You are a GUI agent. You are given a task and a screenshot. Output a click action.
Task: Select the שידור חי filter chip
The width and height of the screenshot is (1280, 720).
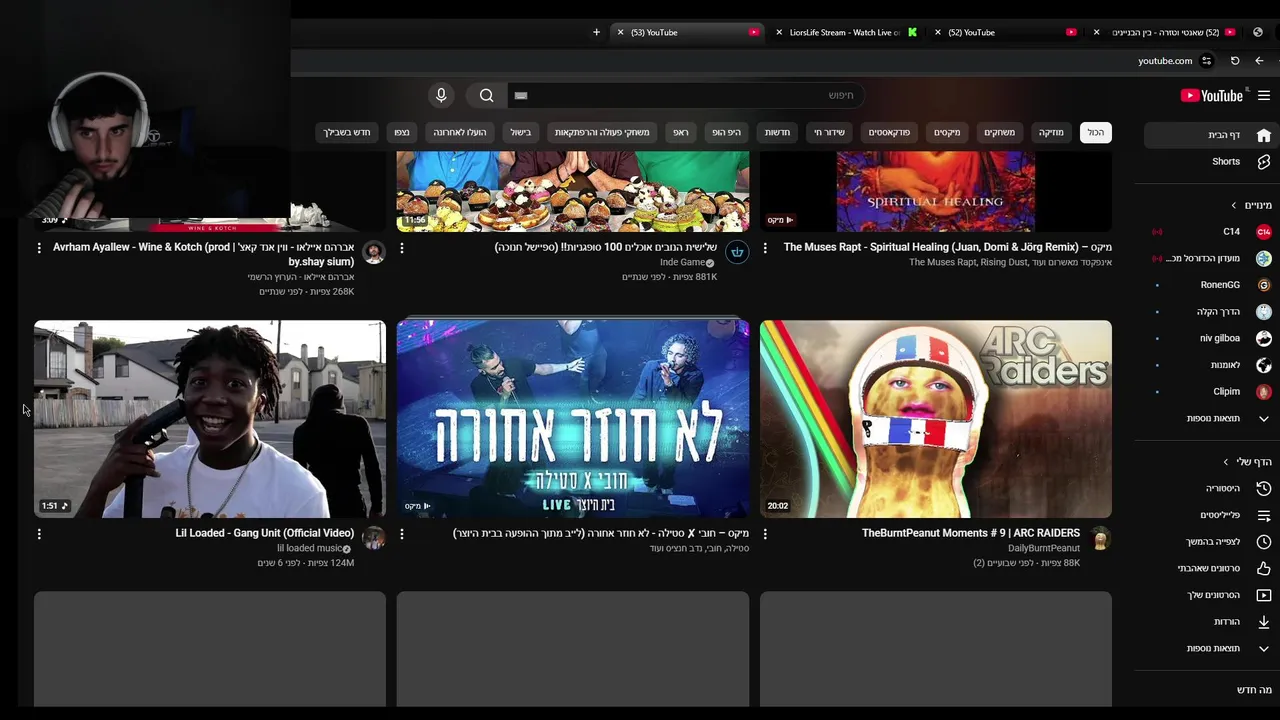(x=829, y=132)
